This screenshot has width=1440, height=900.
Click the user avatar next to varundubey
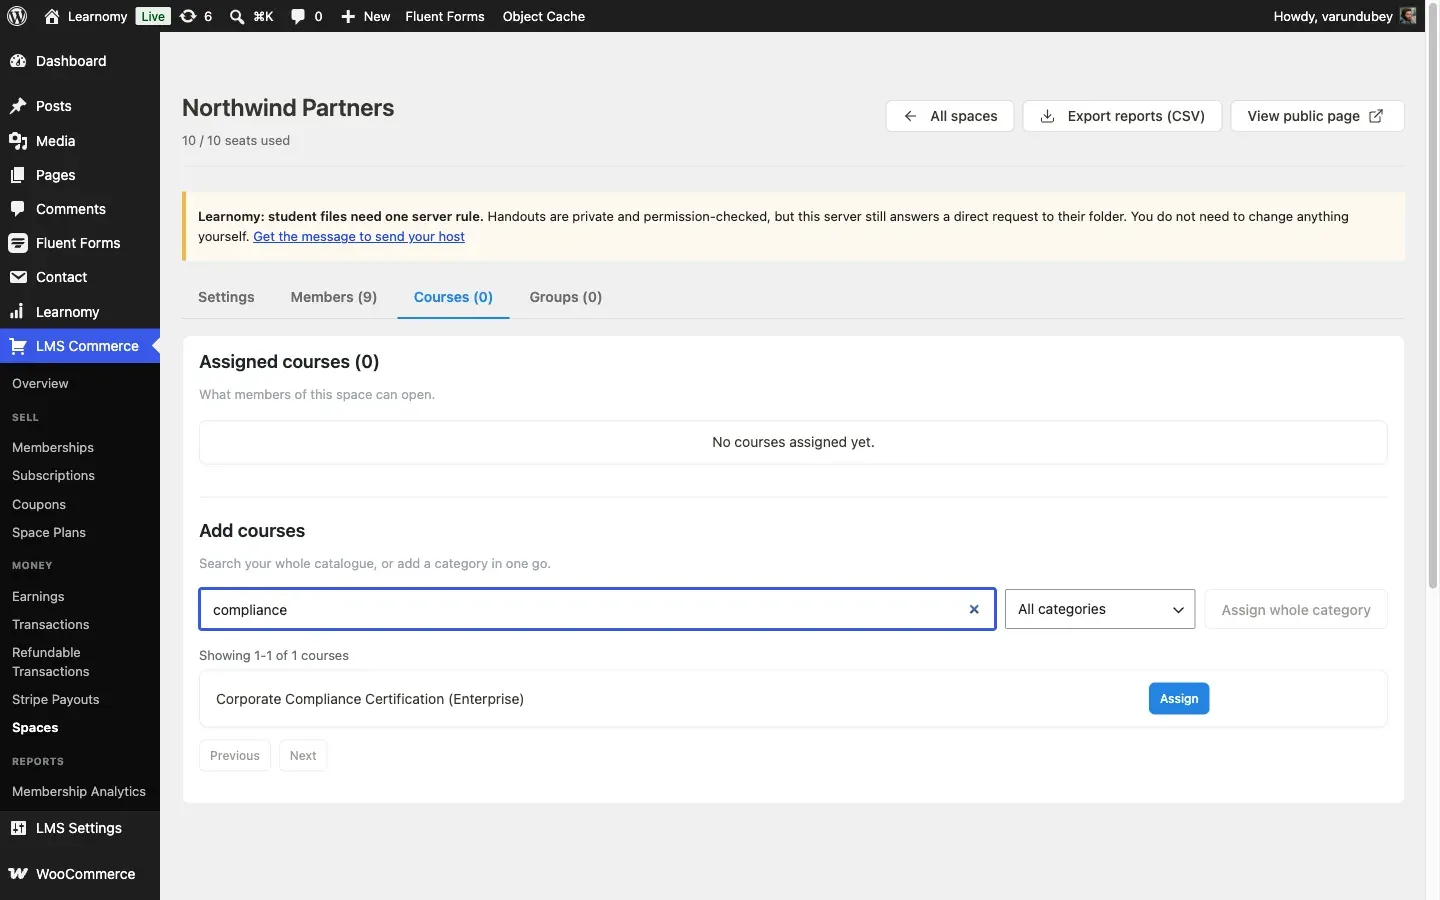[x=1408, y=16]
